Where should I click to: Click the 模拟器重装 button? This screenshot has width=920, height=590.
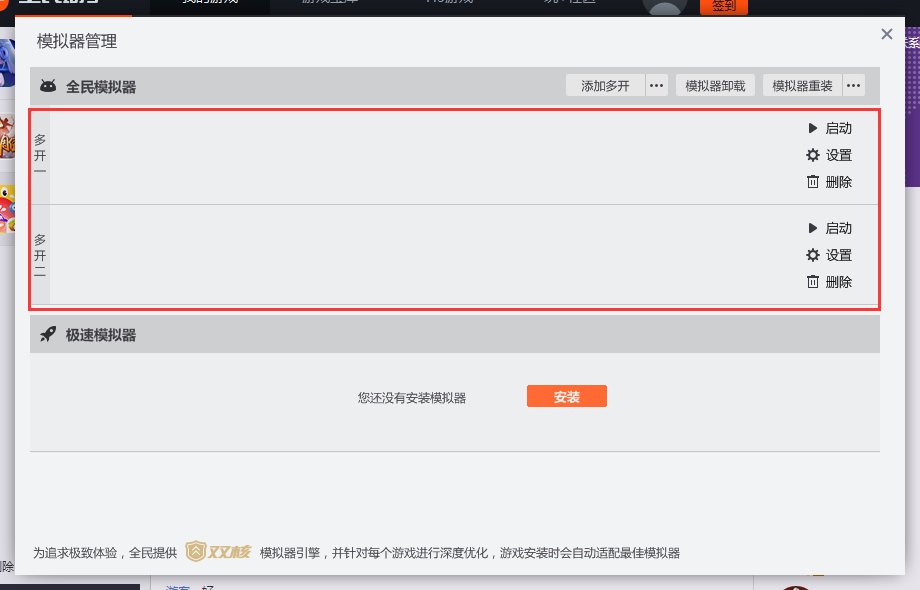[802, 85]
